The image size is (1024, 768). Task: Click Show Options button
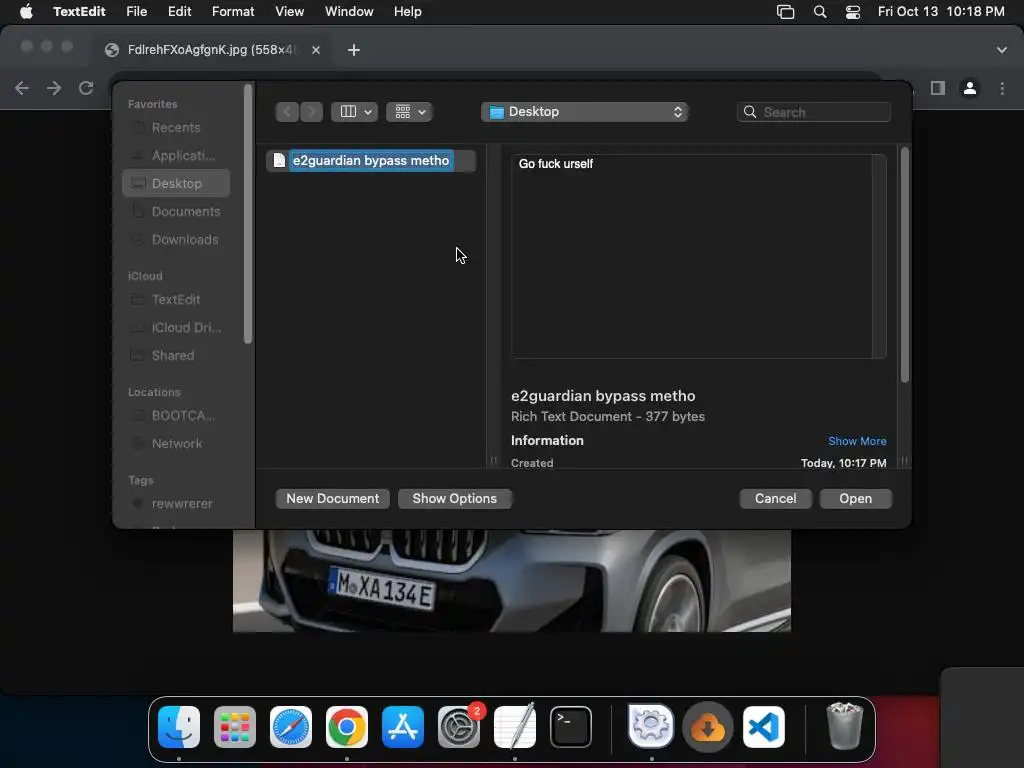click(x=455, y=498)
